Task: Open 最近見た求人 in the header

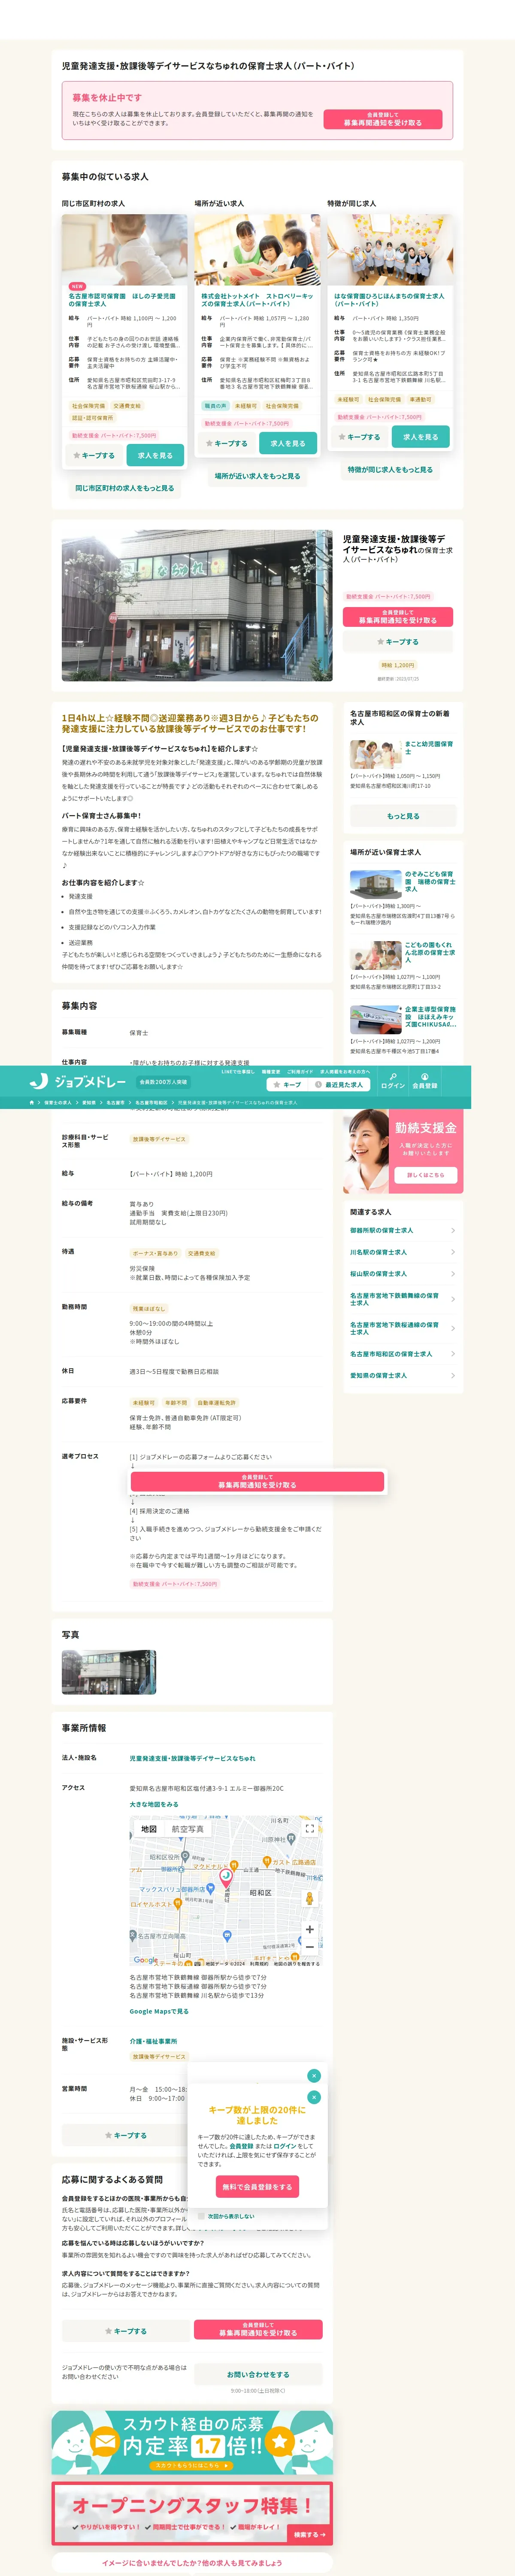Action: pos(339,1084)
